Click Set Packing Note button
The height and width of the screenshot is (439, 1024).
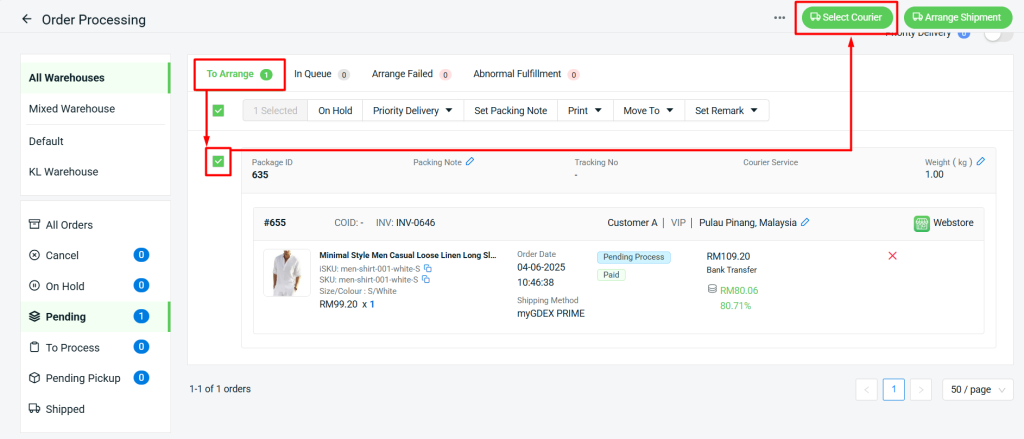point(511,110)
